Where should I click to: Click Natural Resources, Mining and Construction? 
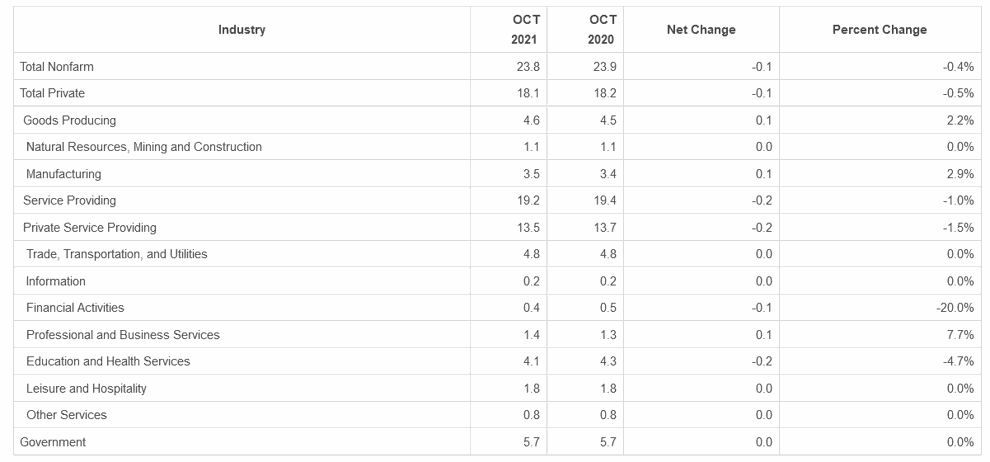(x=144, y=147)
